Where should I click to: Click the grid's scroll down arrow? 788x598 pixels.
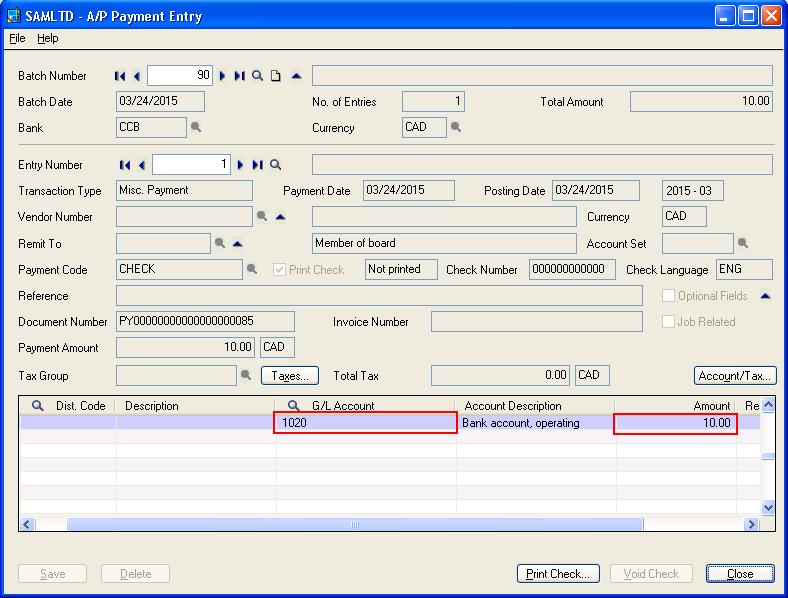[x=768, y=507]
